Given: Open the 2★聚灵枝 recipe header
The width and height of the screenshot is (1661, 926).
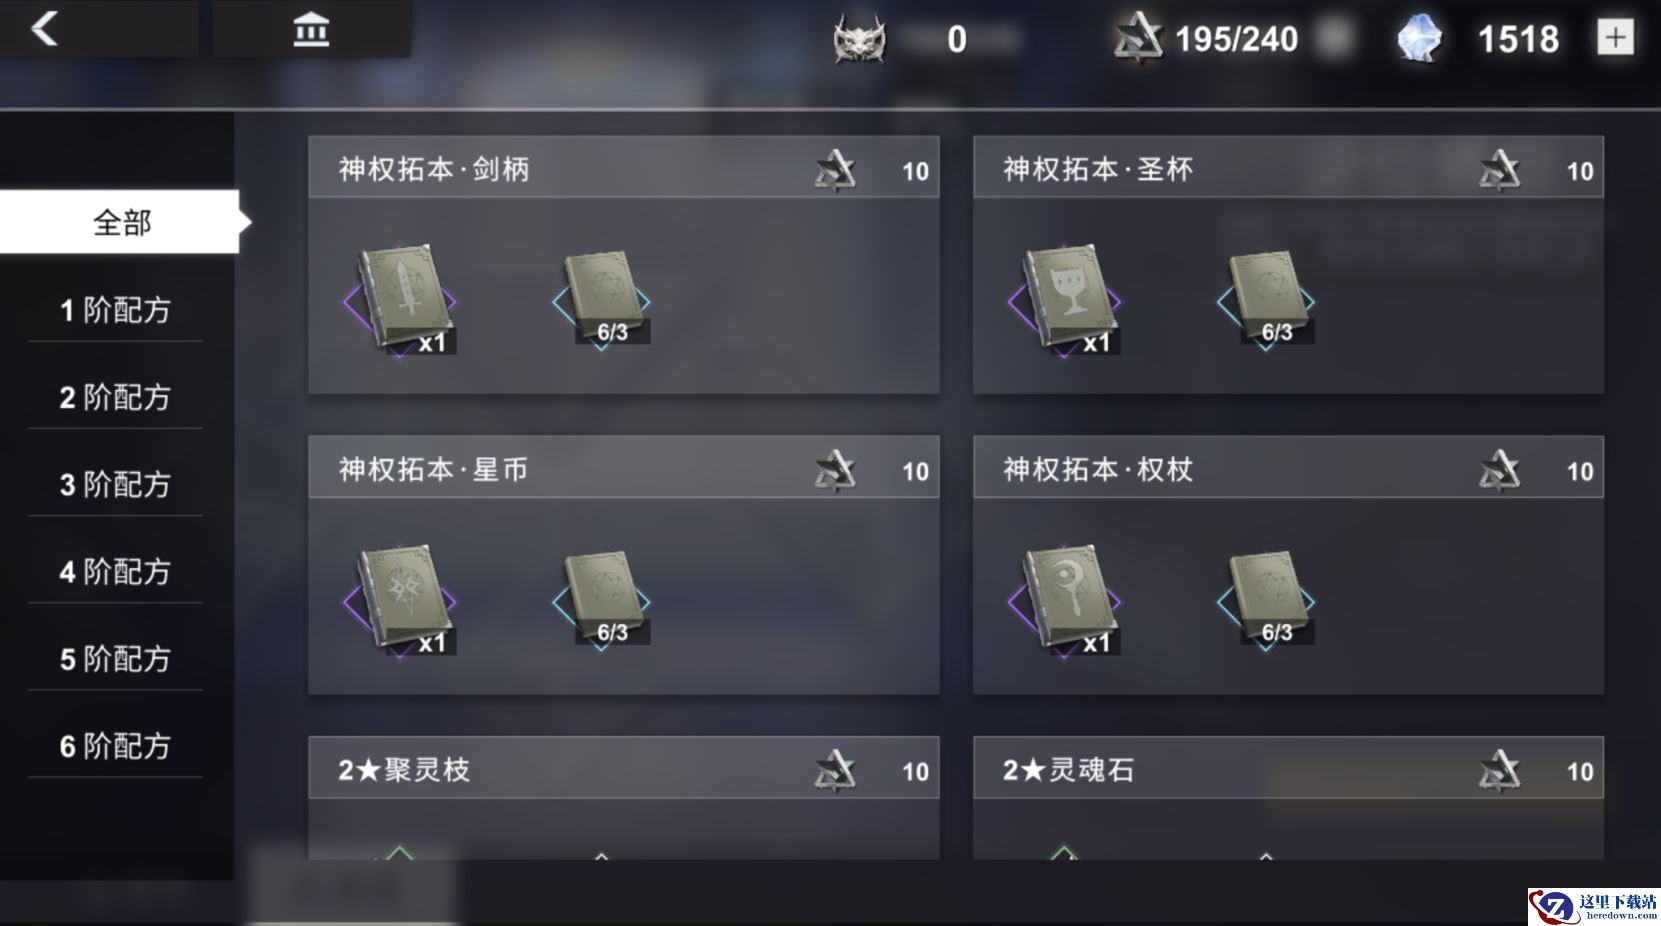Looking at the screenshot, I should click(624, 768).
